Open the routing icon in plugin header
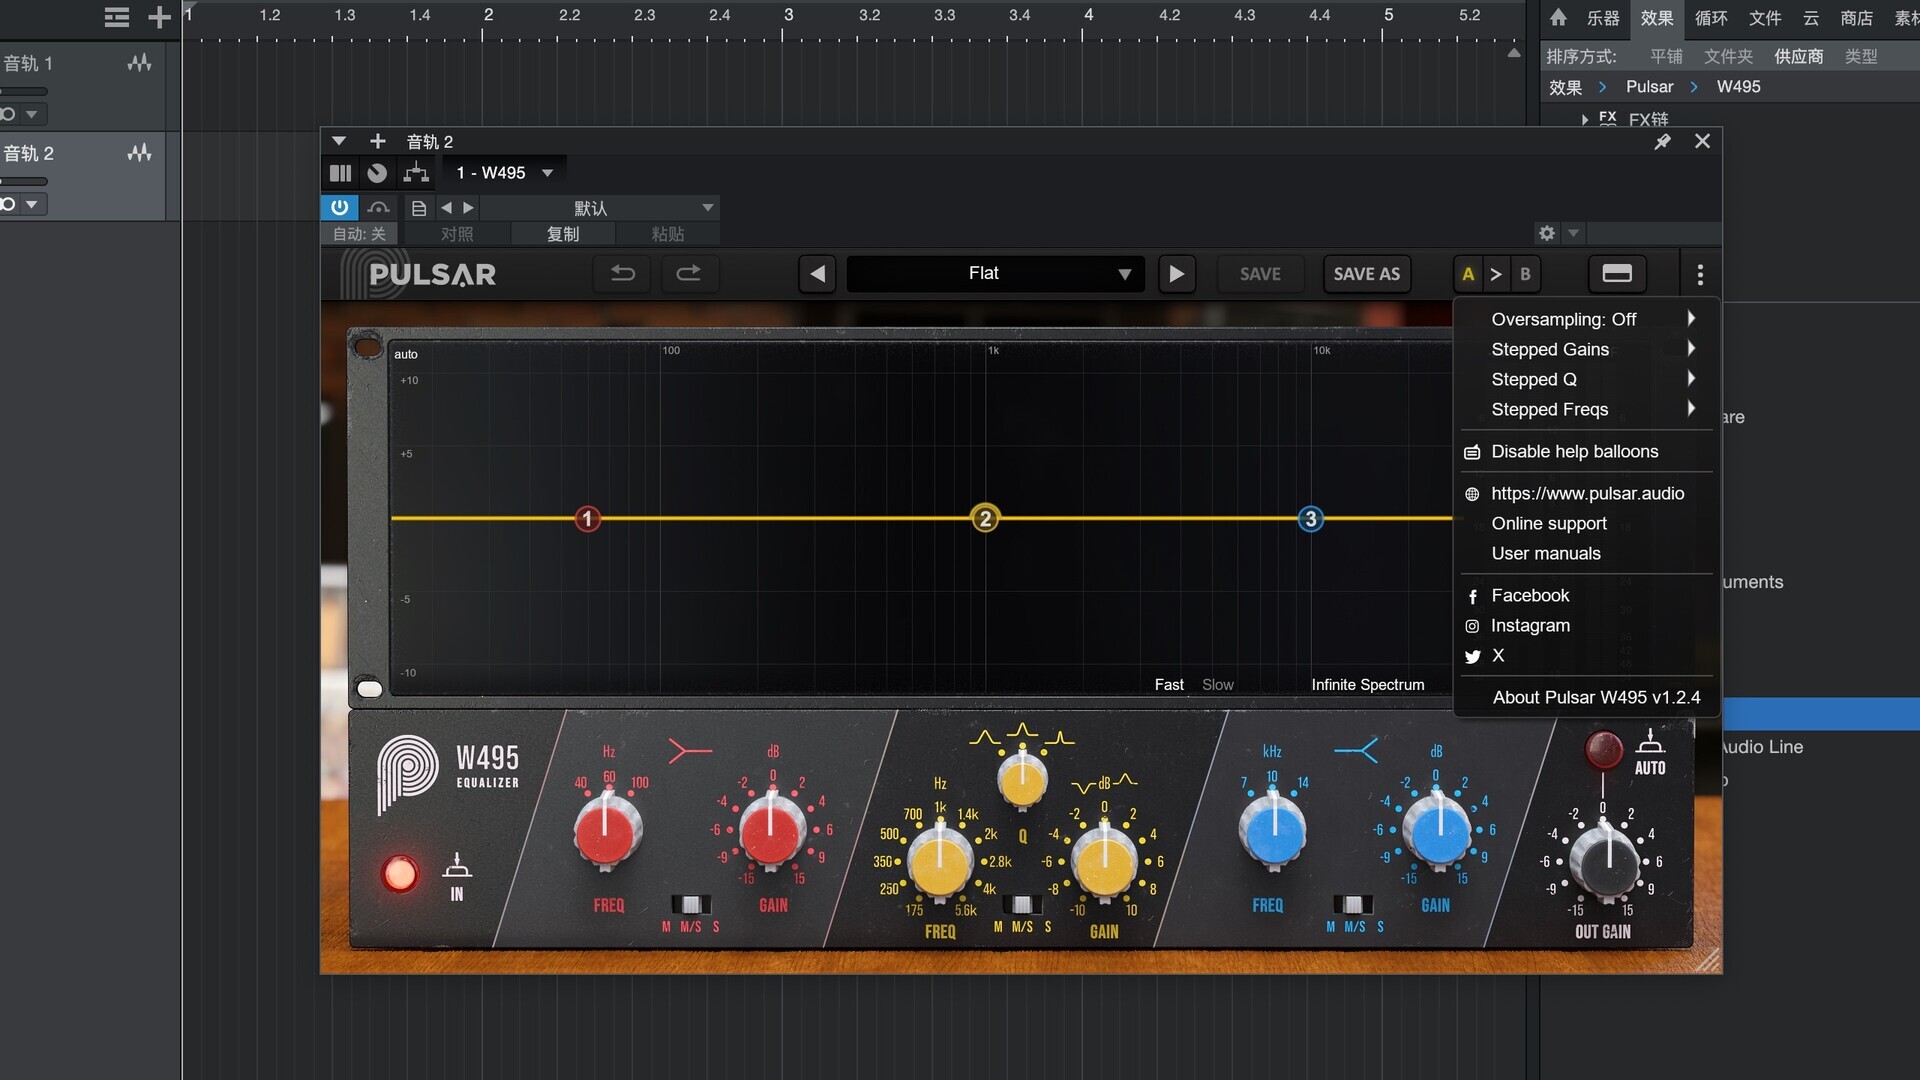 [x=416, y=173]
